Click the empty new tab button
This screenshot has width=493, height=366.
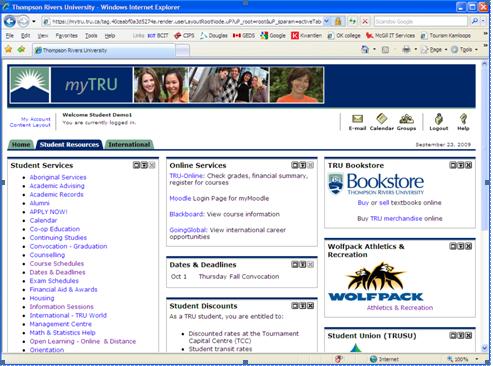(x=182, y=50)
